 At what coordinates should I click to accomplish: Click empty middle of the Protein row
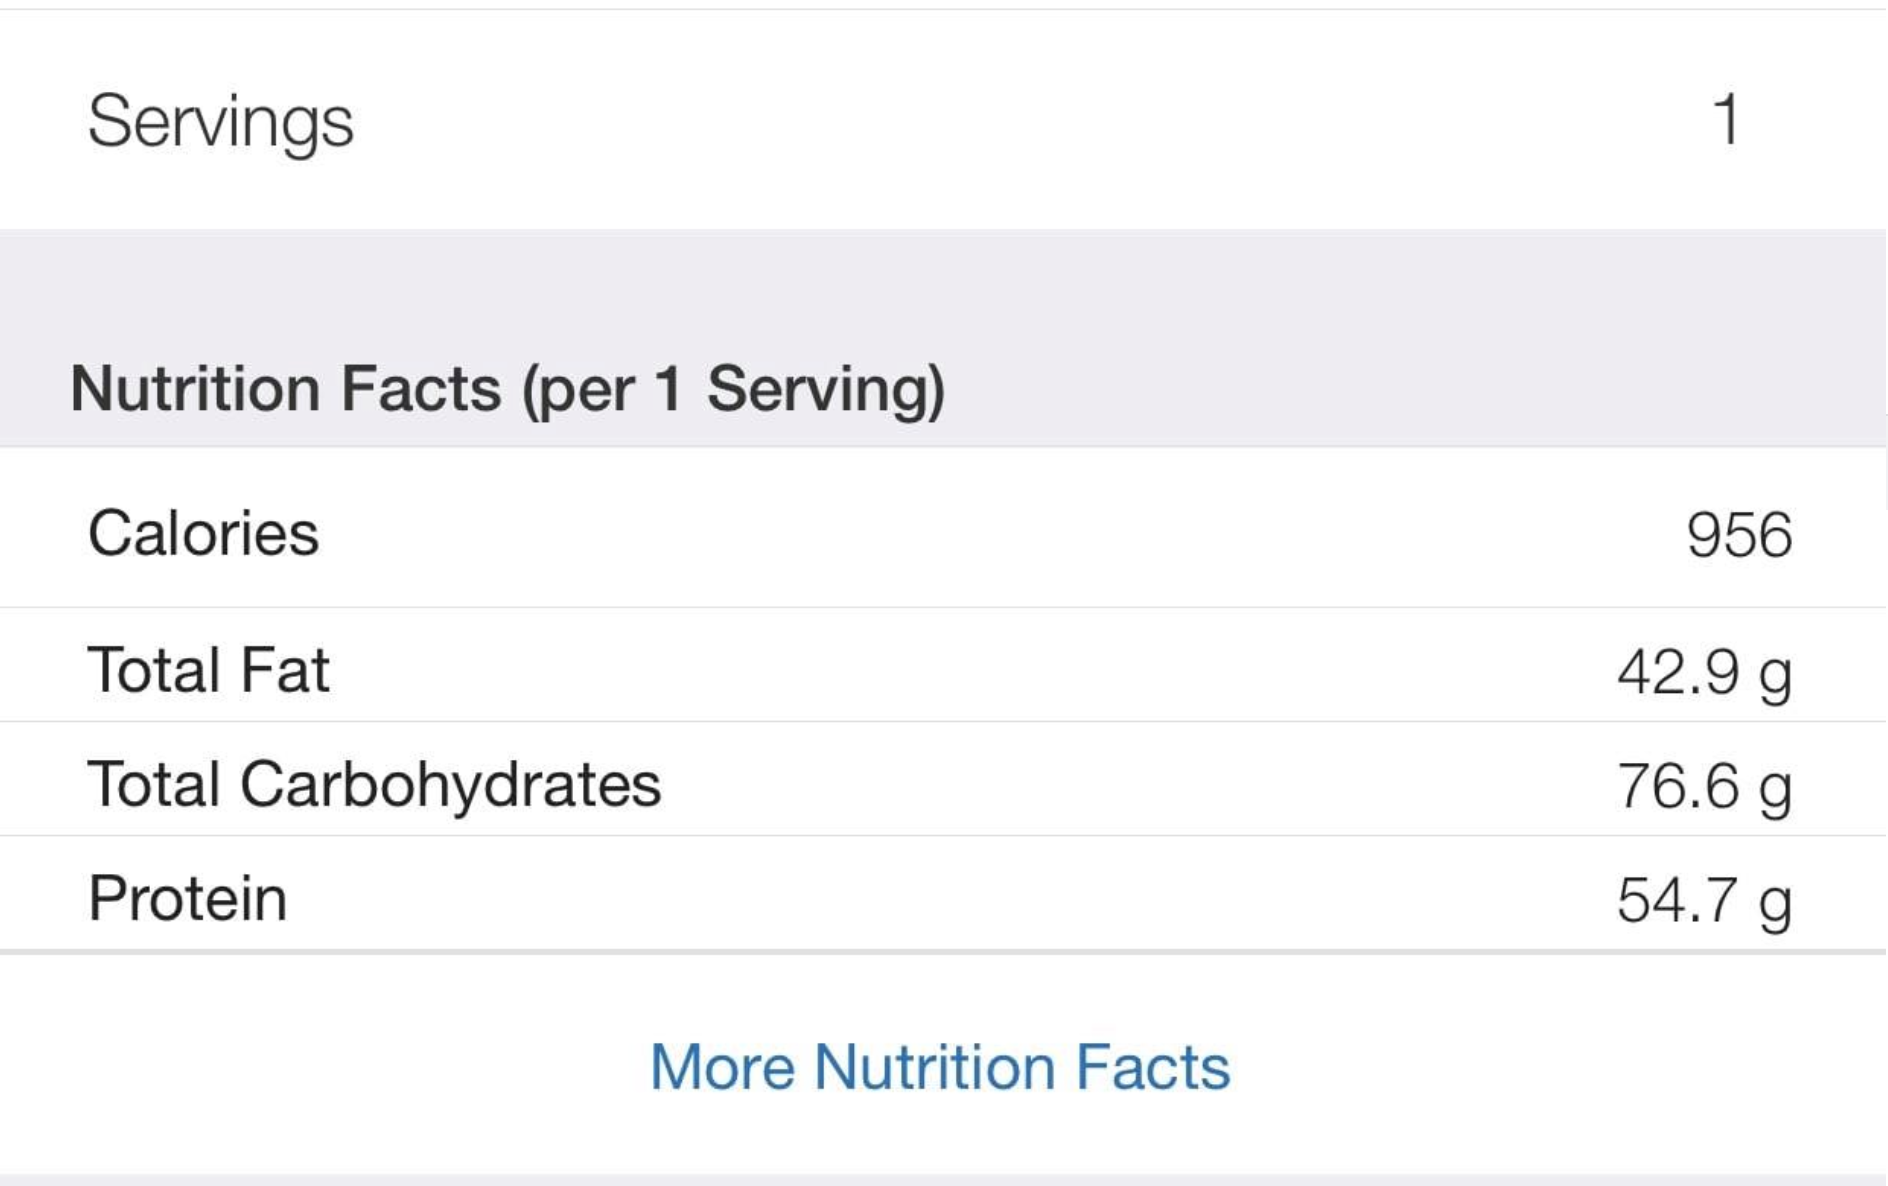click(x=1000, y=897)
